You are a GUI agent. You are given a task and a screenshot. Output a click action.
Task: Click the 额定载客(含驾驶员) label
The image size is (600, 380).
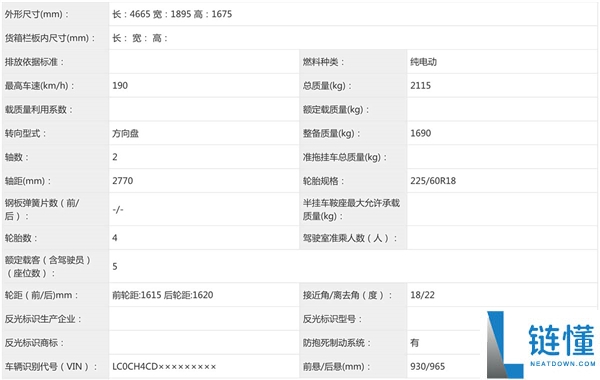coord(48,266)
